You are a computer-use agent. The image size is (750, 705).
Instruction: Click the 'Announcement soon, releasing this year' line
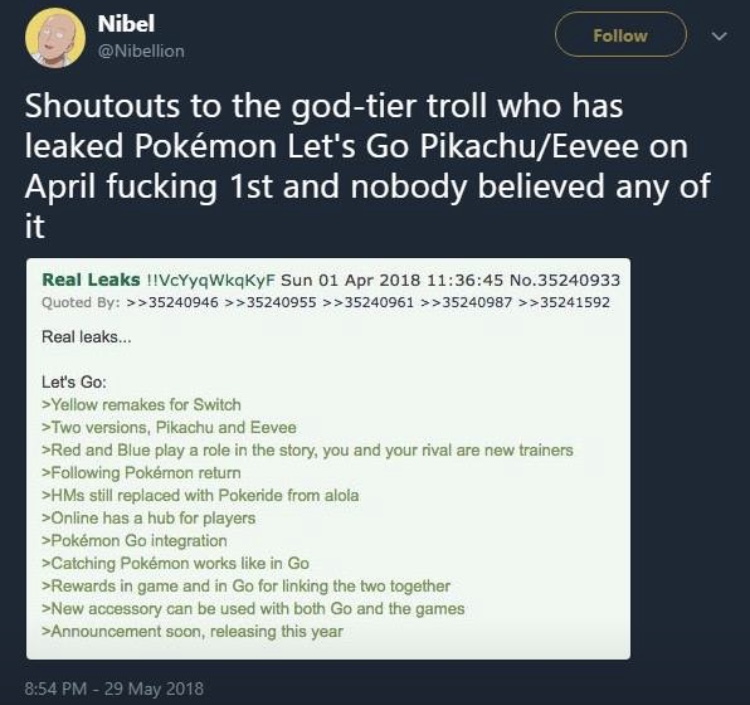click(192, 631)
